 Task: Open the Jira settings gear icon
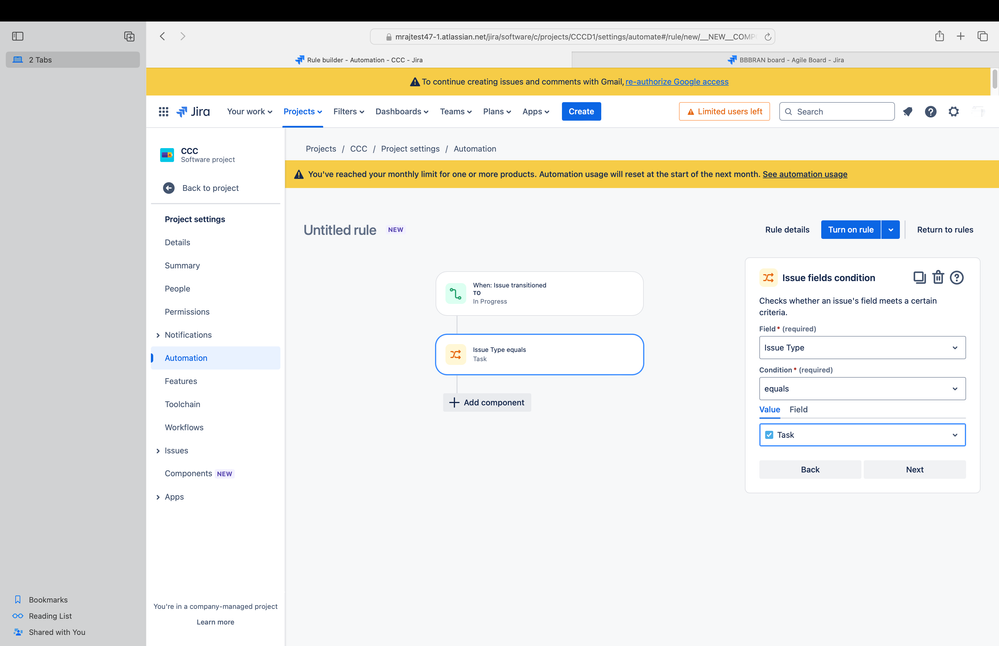click(954, 111)
